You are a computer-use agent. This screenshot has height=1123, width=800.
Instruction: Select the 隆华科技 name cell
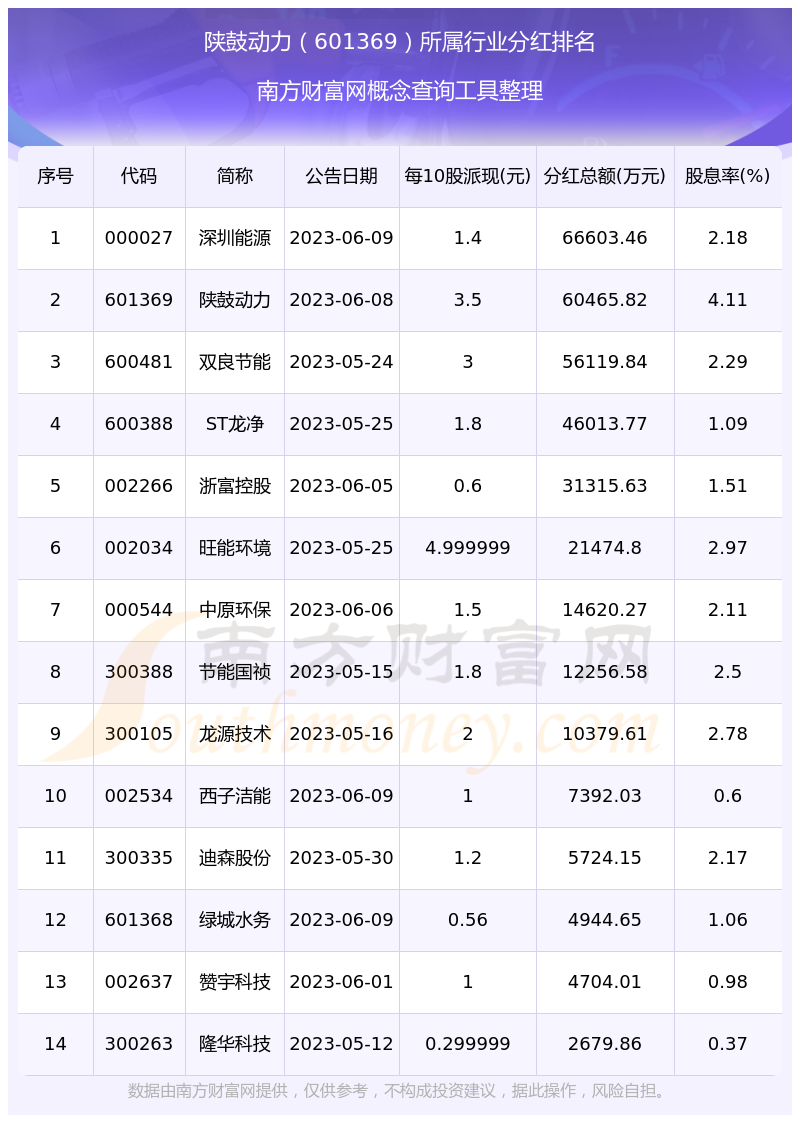click(x=235, y=1044)
